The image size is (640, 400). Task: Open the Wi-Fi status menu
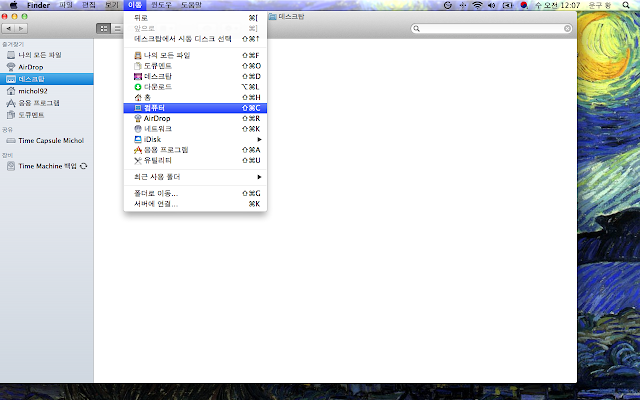(x=477, y=5)
